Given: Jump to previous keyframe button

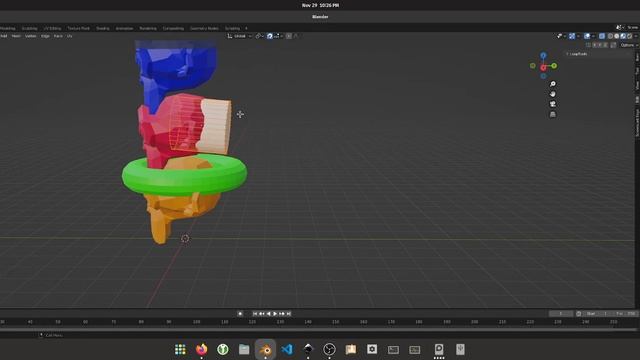Looking at the screenshot, I should (262, 313).
